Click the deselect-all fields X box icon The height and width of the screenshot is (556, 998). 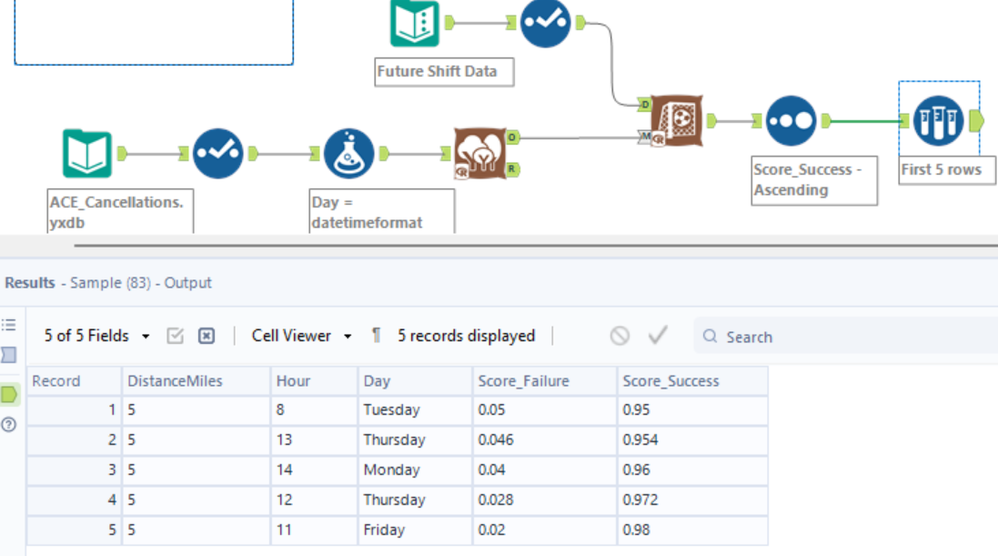coord(206,336)
